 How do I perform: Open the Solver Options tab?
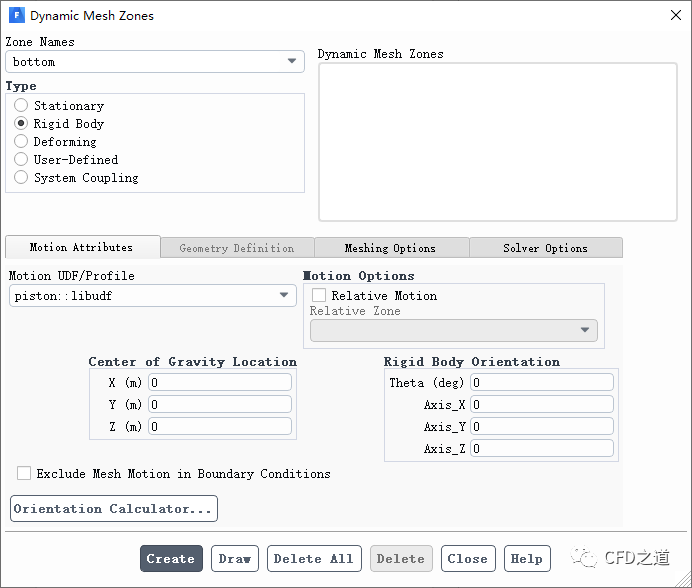coord(545,248)
